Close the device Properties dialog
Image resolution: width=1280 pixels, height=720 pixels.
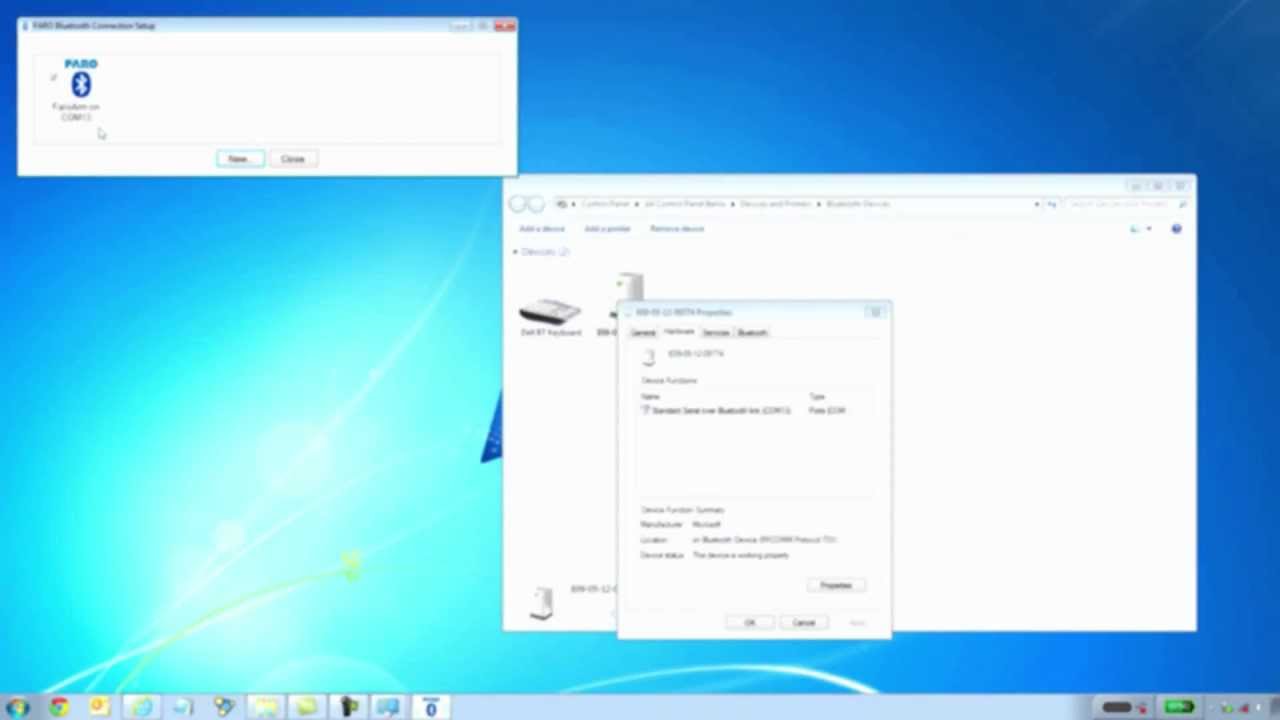pos(875,312)
